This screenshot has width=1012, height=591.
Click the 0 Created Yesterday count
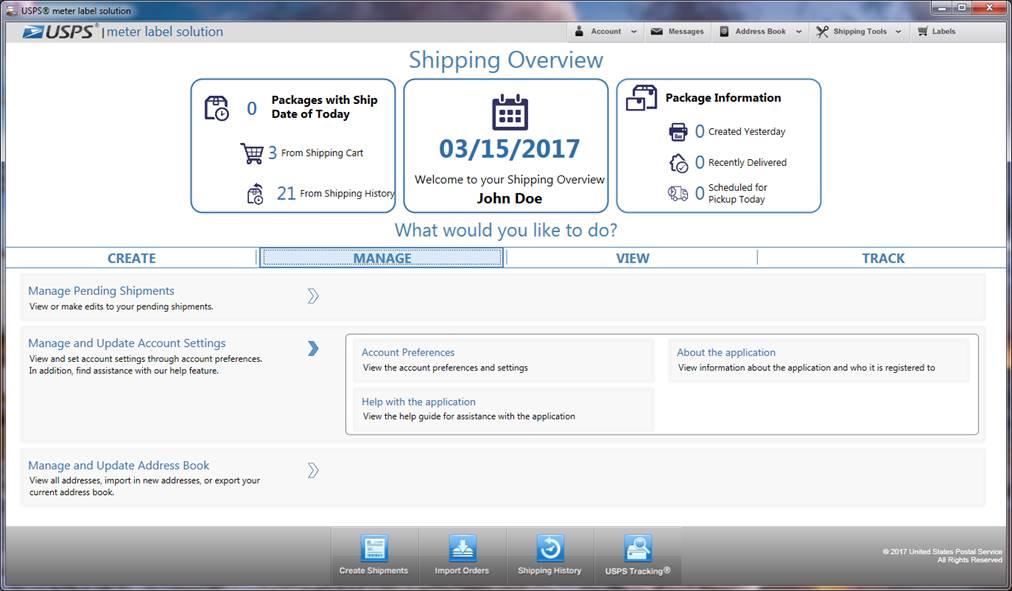point(700,132)
